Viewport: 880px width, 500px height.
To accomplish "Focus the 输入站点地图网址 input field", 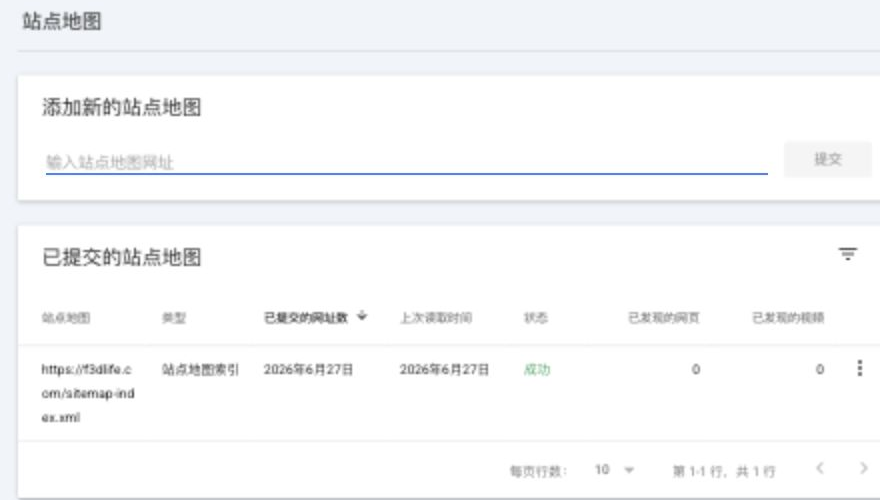I will coord(406,162).
